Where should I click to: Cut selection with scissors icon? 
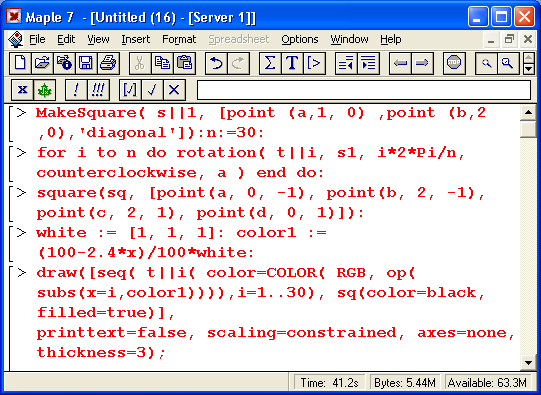(x=140, y=63)
